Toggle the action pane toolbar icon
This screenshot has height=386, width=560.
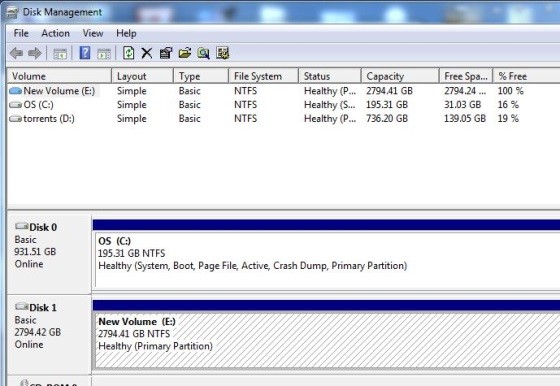tap(104, 54)
